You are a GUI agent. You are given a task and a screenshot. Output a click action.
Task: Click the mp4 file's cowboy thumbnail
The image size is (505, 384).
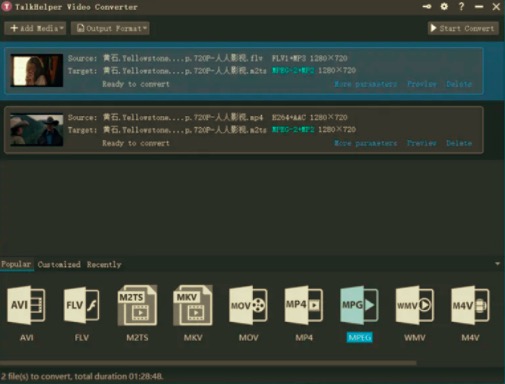pos(37,130)
